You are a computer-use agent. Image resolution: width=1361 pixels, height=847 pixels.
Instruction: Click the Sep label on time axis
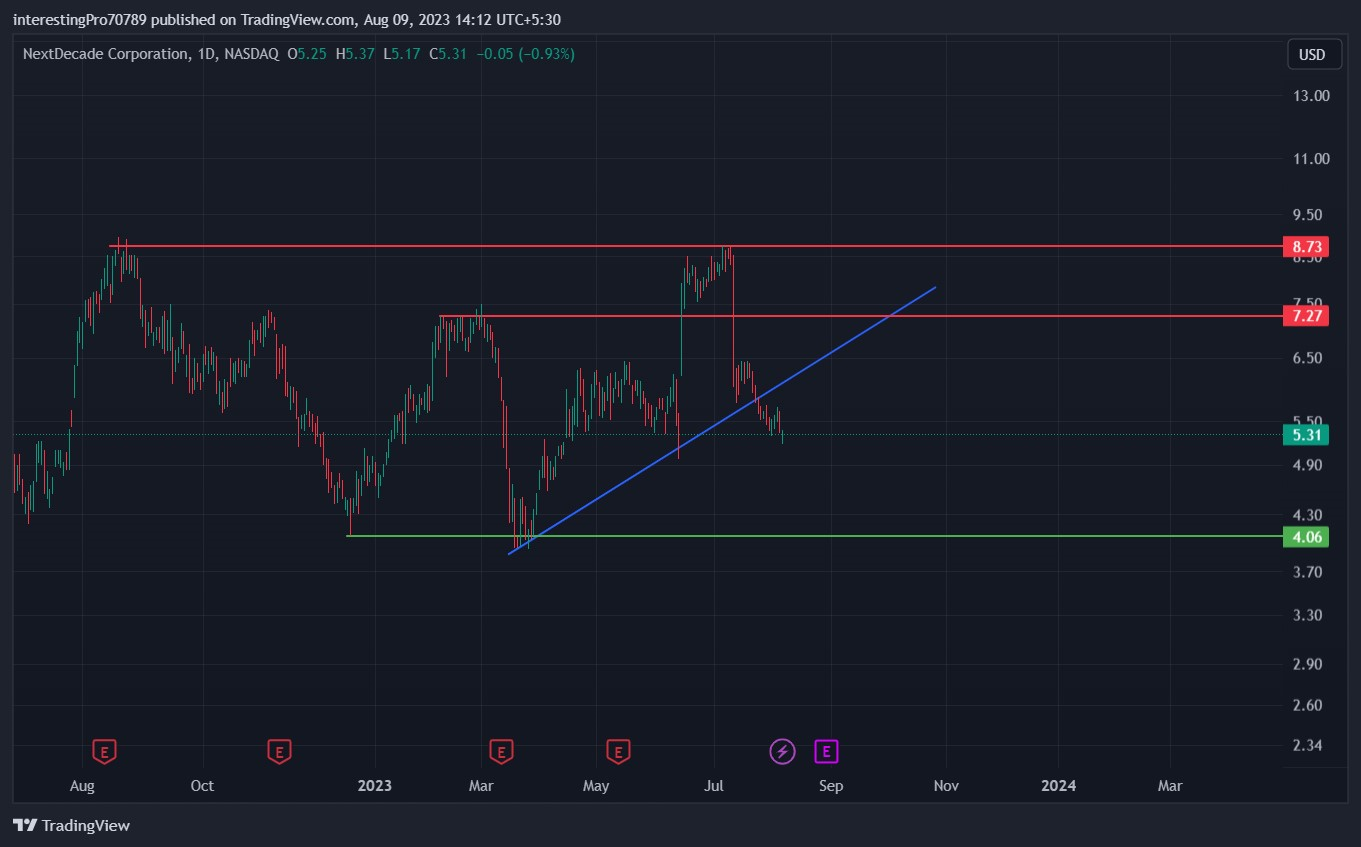tap(830, 786)
